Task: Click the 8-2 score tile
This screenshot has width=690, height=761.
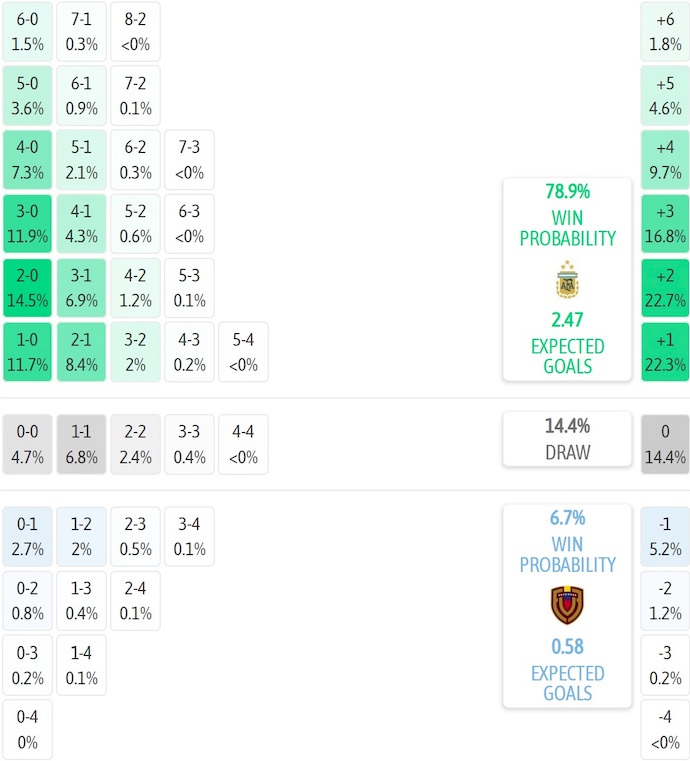Action: [135, 32]
